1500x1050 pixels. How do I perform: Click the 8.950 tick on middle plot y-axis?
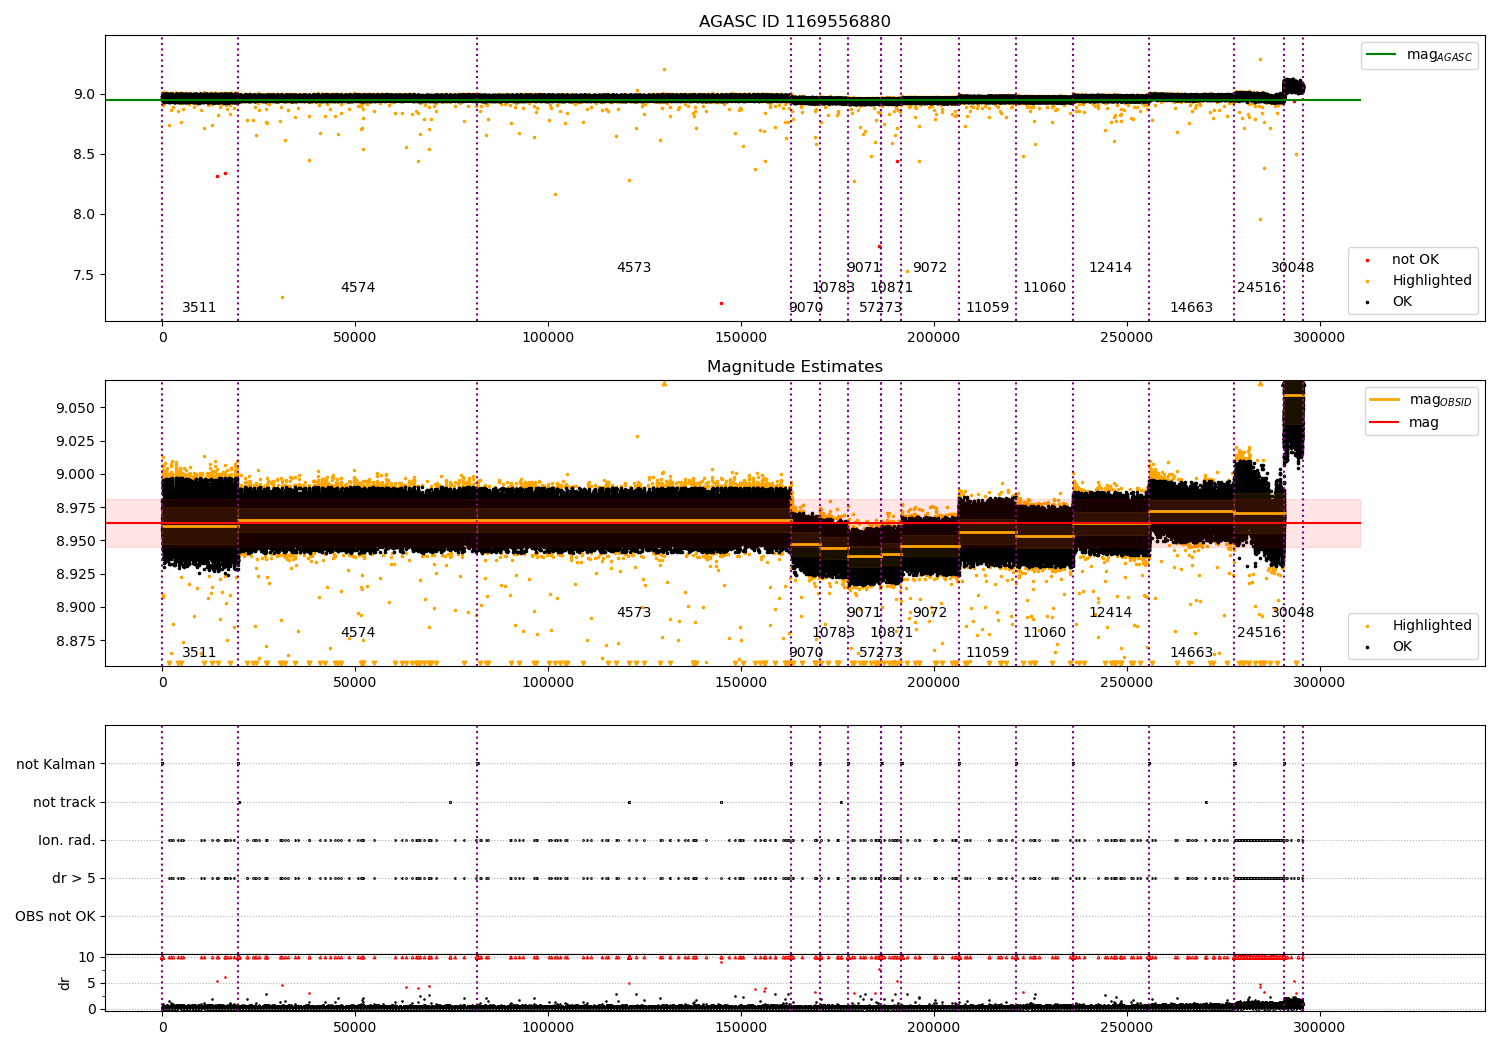pos(76,541)
